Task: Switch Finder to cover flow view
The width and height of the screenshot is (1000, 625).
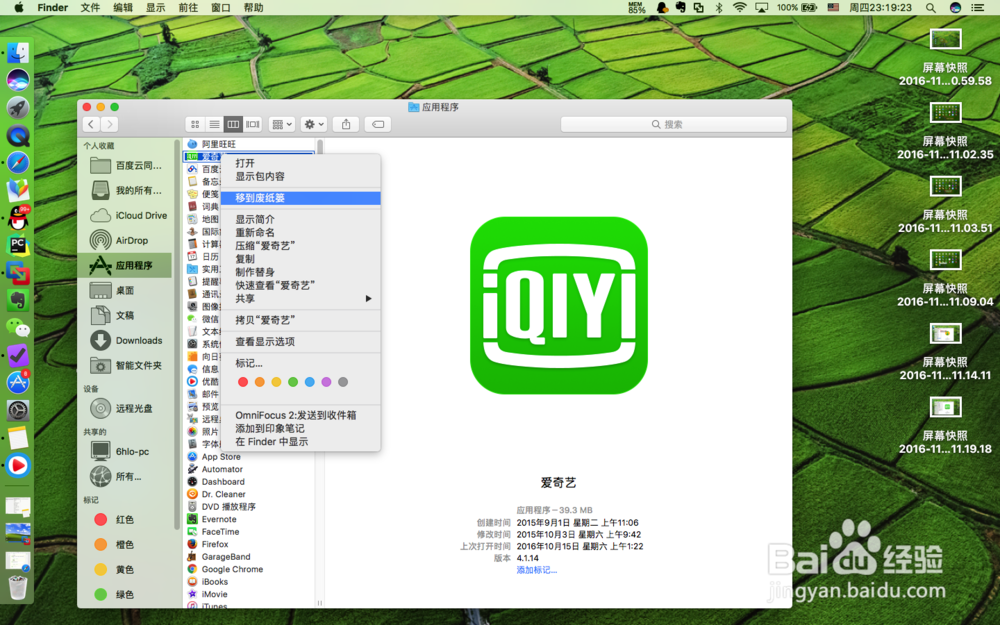Action: [x=252, y=124]
